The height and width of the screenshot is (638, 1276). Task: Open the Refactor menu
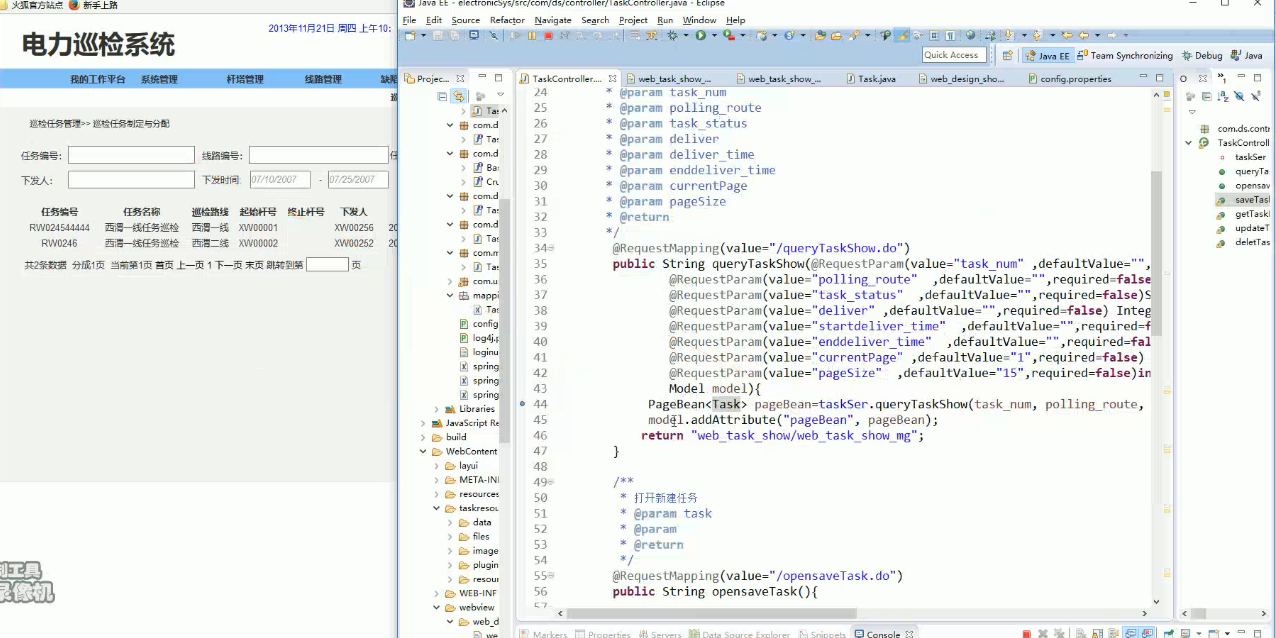click(x=507, y=20)
